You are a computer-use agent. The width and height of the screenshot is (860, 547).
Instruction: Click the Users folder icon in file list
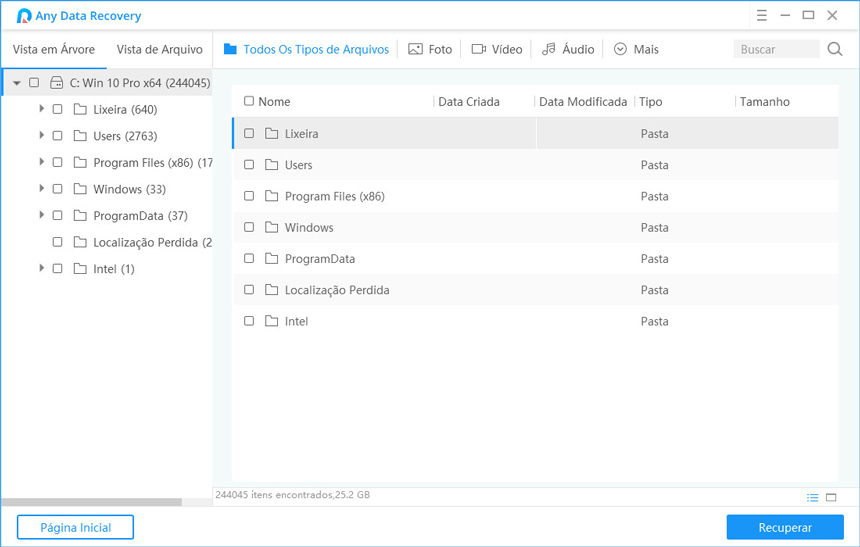point(271,165)
